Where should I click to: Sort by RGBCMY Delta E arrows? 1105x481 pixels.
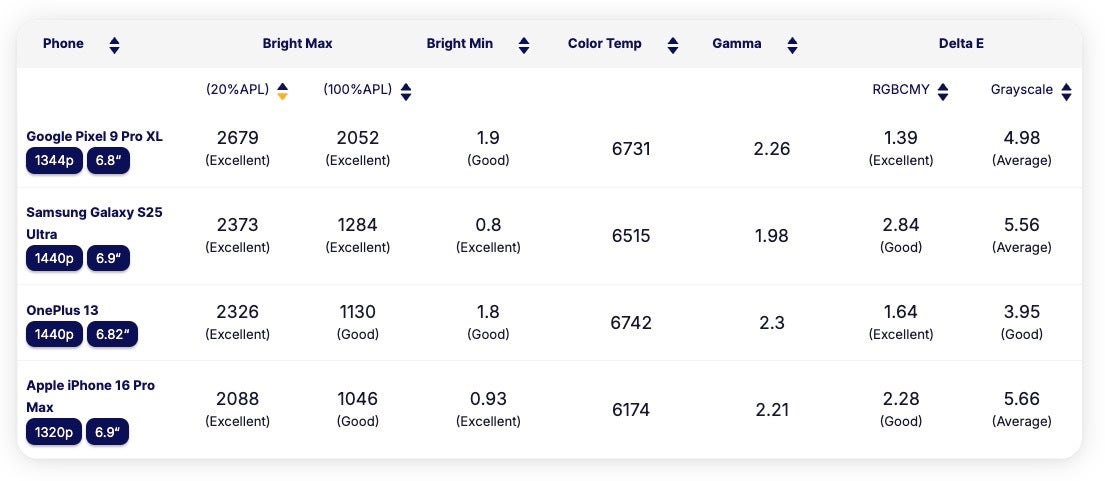[x=943, y=92]
